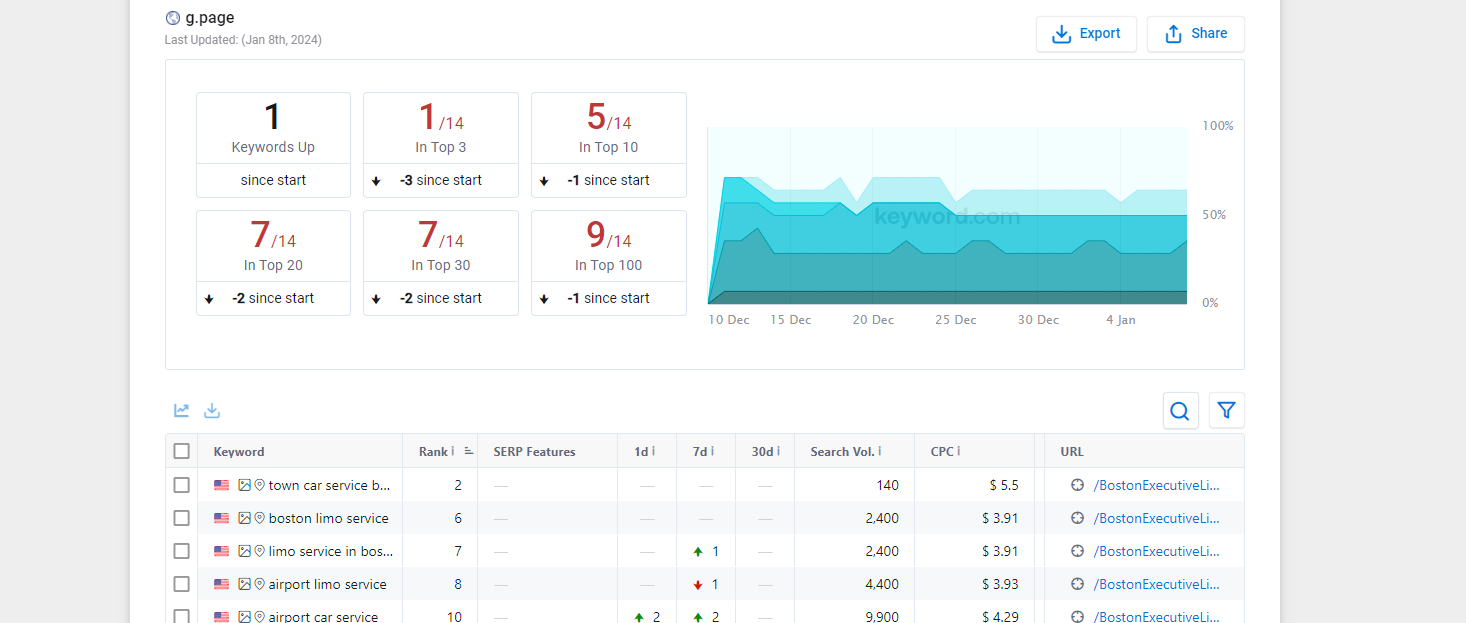Check the box for boston limo service

click(181, 518)
